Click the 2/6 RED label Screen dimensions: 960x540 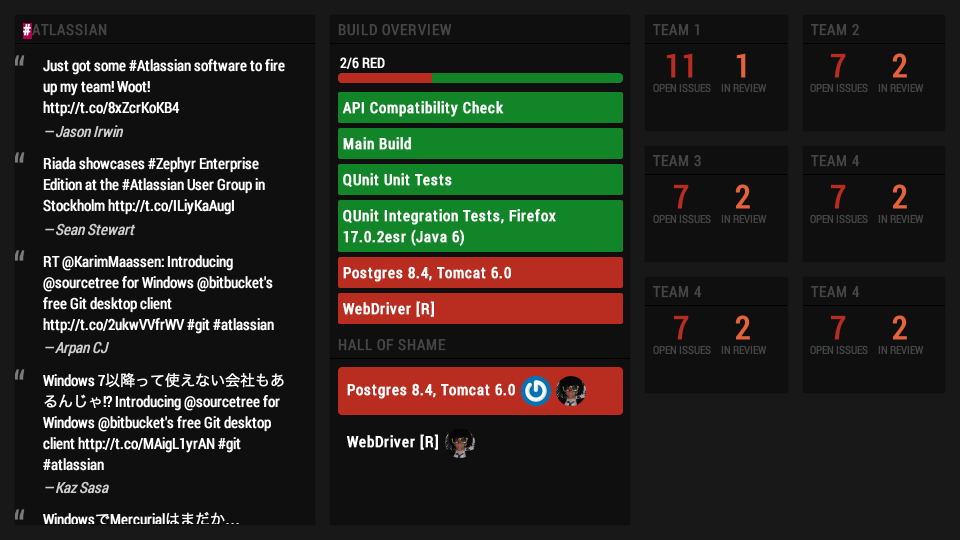[x=362, y=63]
